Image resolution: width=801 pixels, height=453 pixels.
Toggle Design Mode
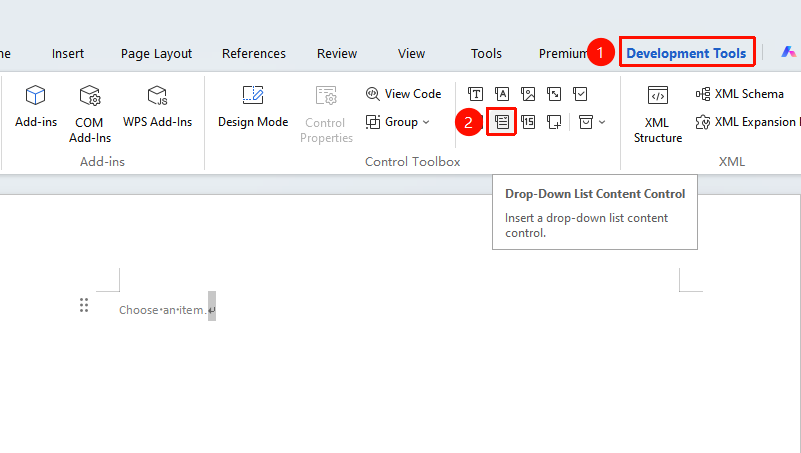click(253, 106)
